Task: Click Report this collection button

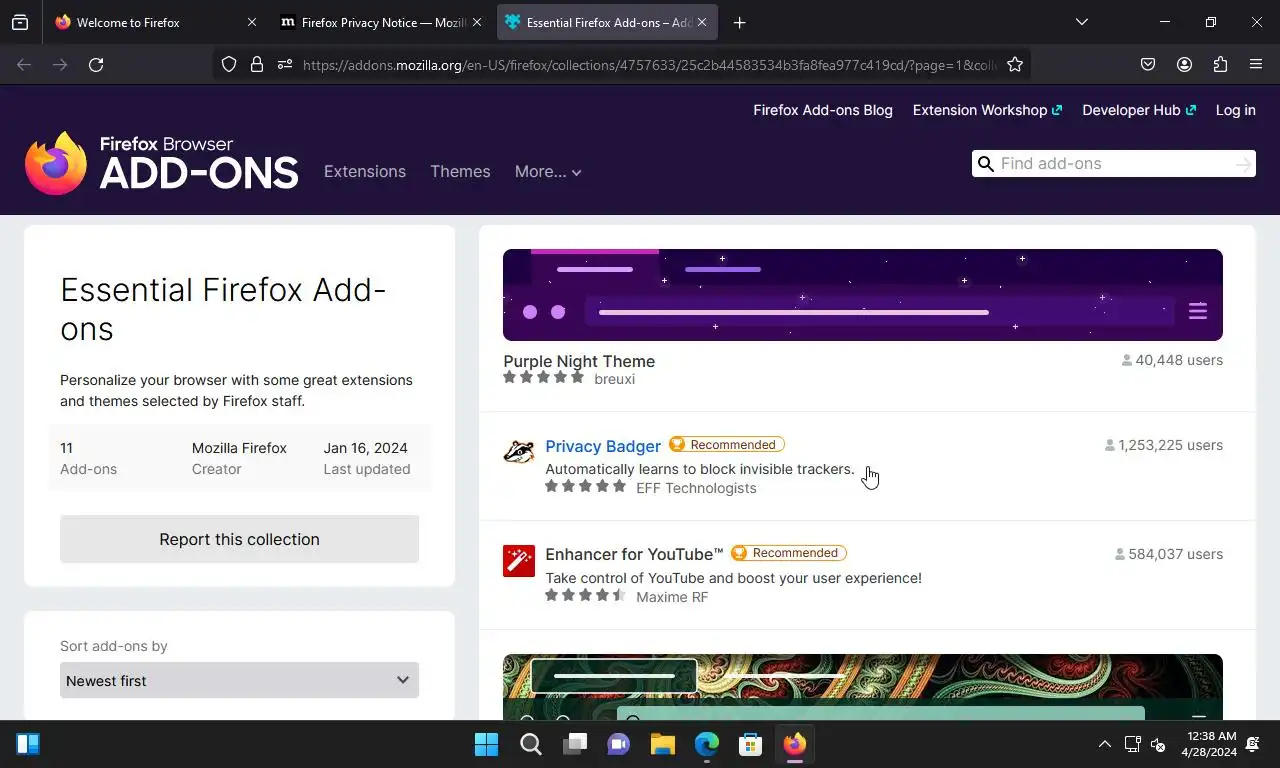Action: [239, 539]
